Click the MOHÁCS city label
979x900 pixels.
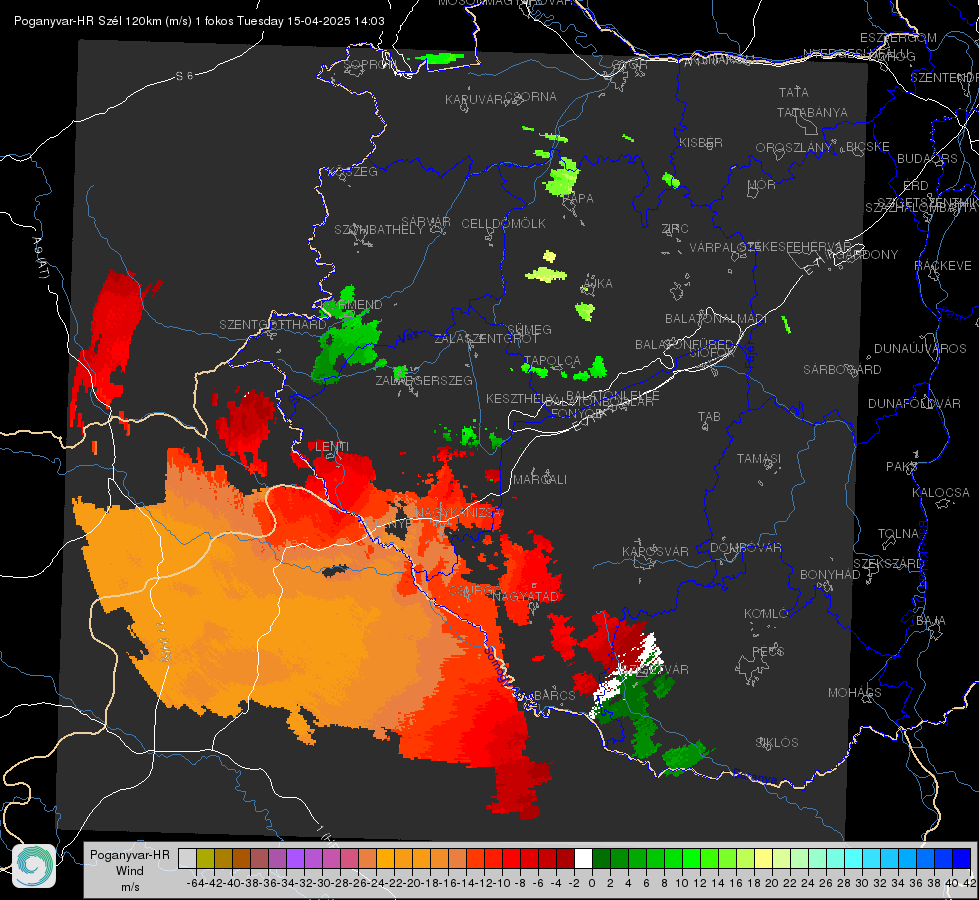[855, 693]
